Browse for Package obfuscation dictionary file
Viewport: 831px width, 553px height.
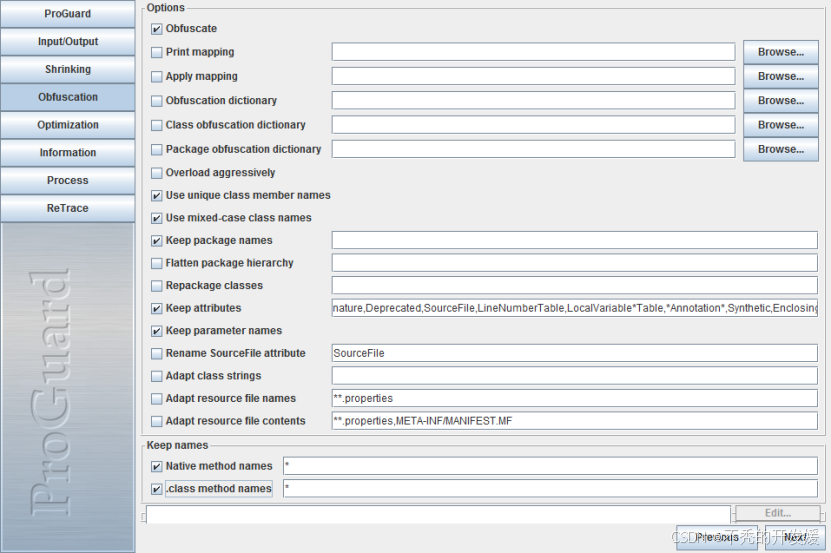[x=781, y=150]
